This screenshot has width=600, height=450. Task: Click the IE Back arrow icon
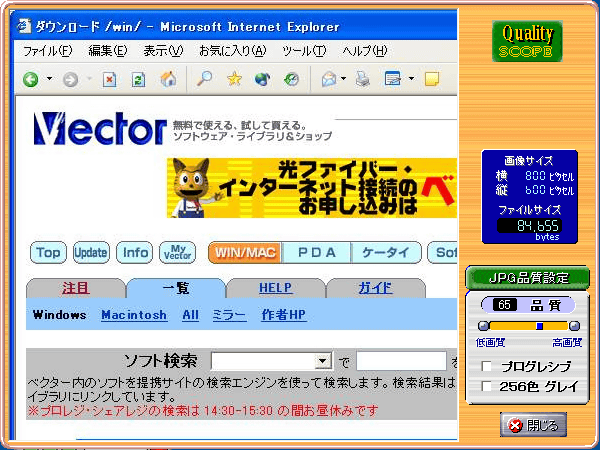[x=31, y=80]
